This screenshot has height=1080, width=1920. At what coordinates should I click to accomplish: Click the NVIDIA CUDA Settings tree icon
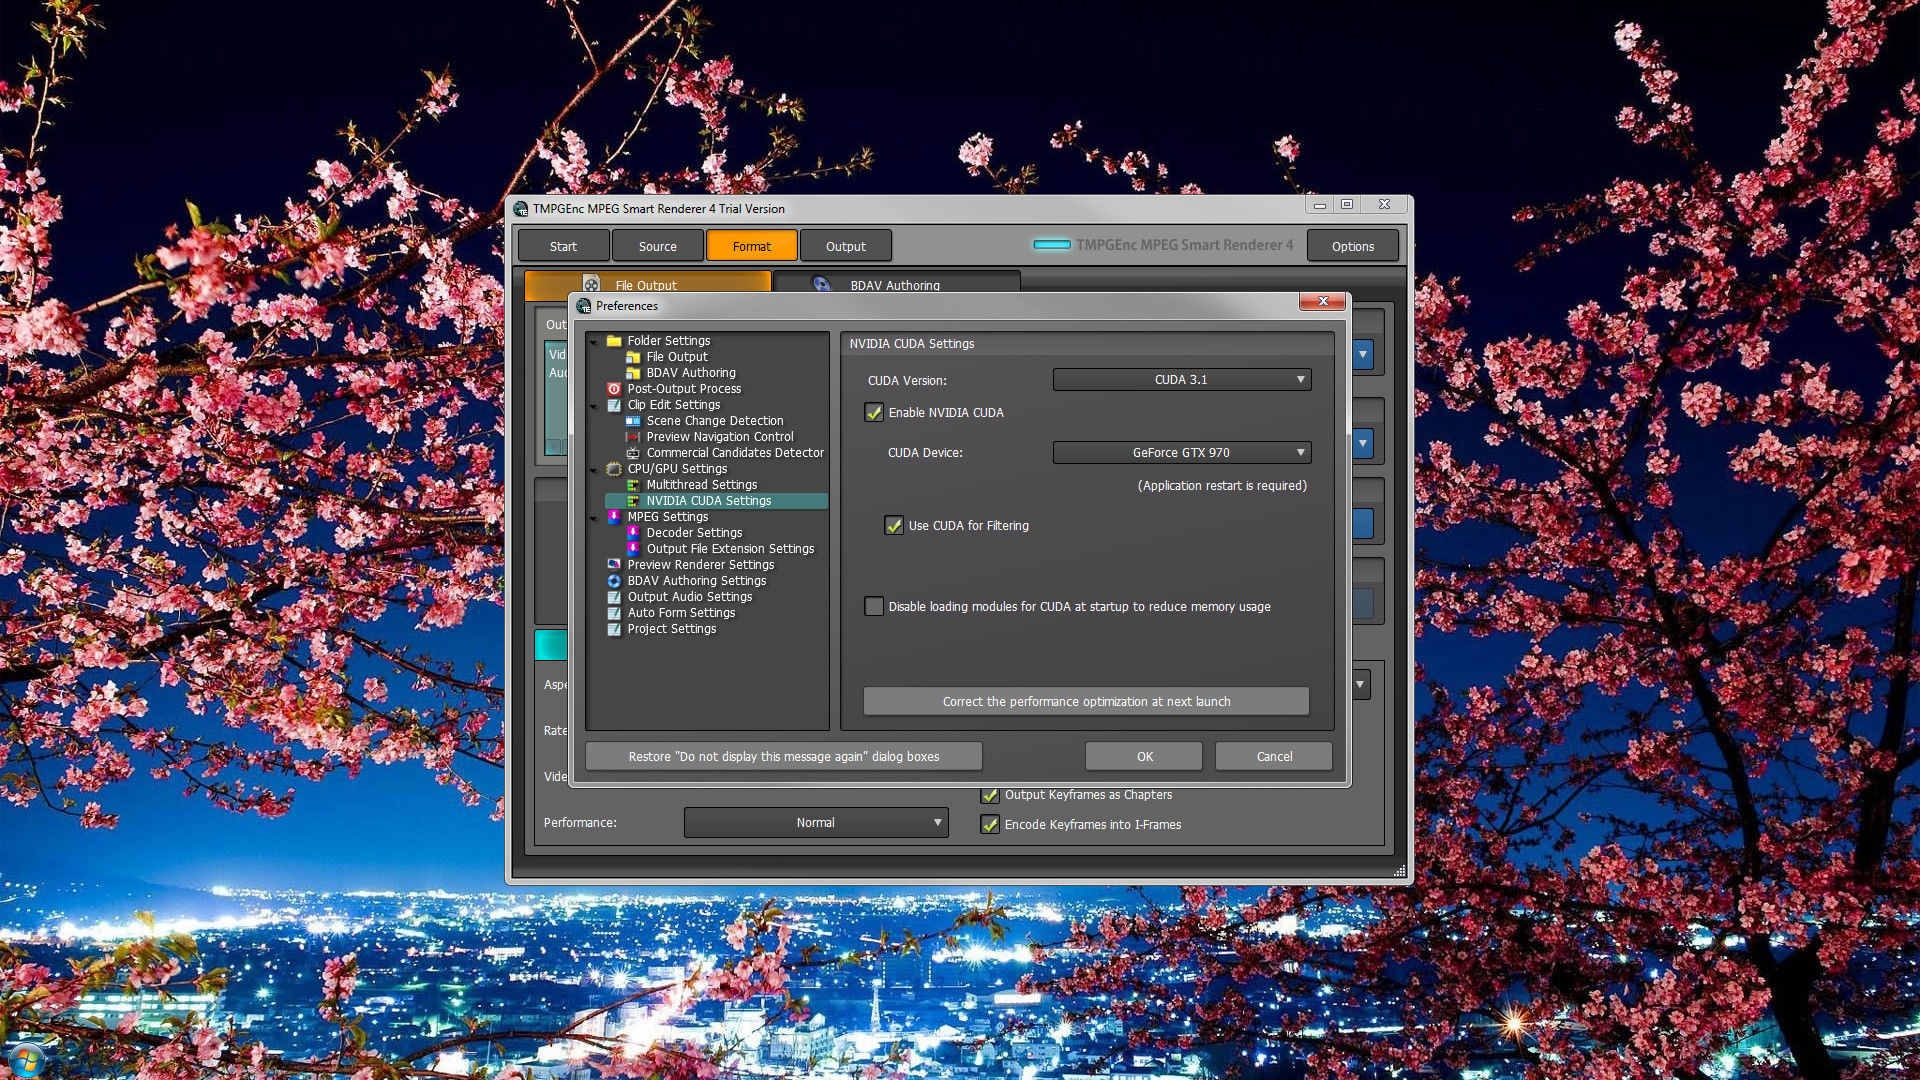click(633, 501)
